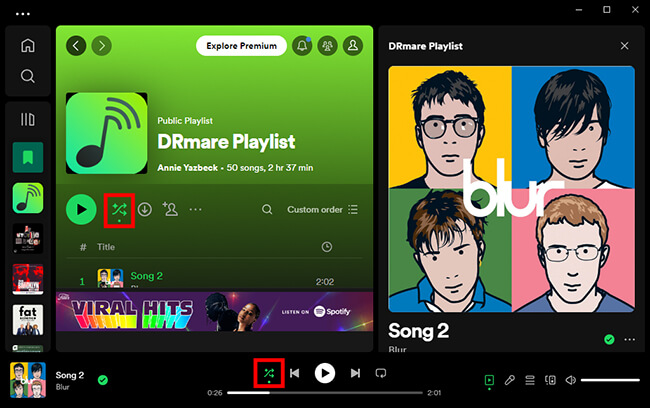Open the three-dot app menu

pyautogui.click(x=23, y=14)
